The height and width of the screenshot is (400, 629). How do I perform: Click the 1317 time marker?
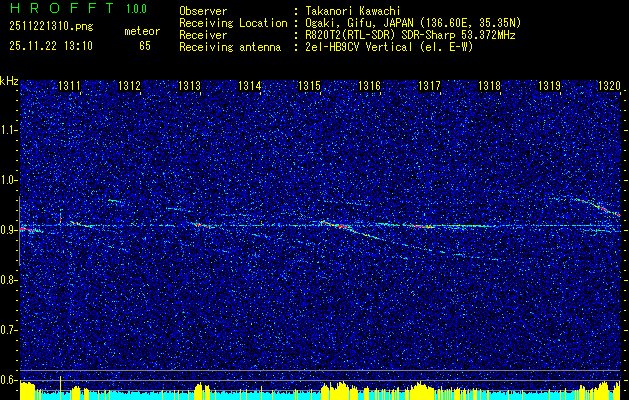(429, 85)
